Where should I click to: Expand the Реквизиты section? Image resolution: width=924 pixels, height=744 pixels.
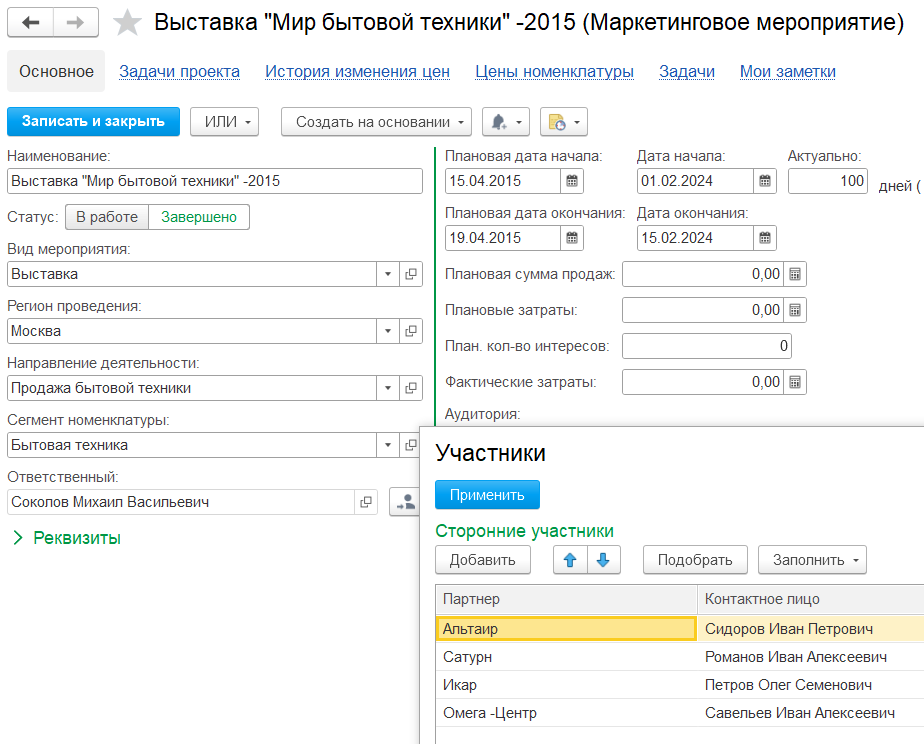[x=66, y=538]
